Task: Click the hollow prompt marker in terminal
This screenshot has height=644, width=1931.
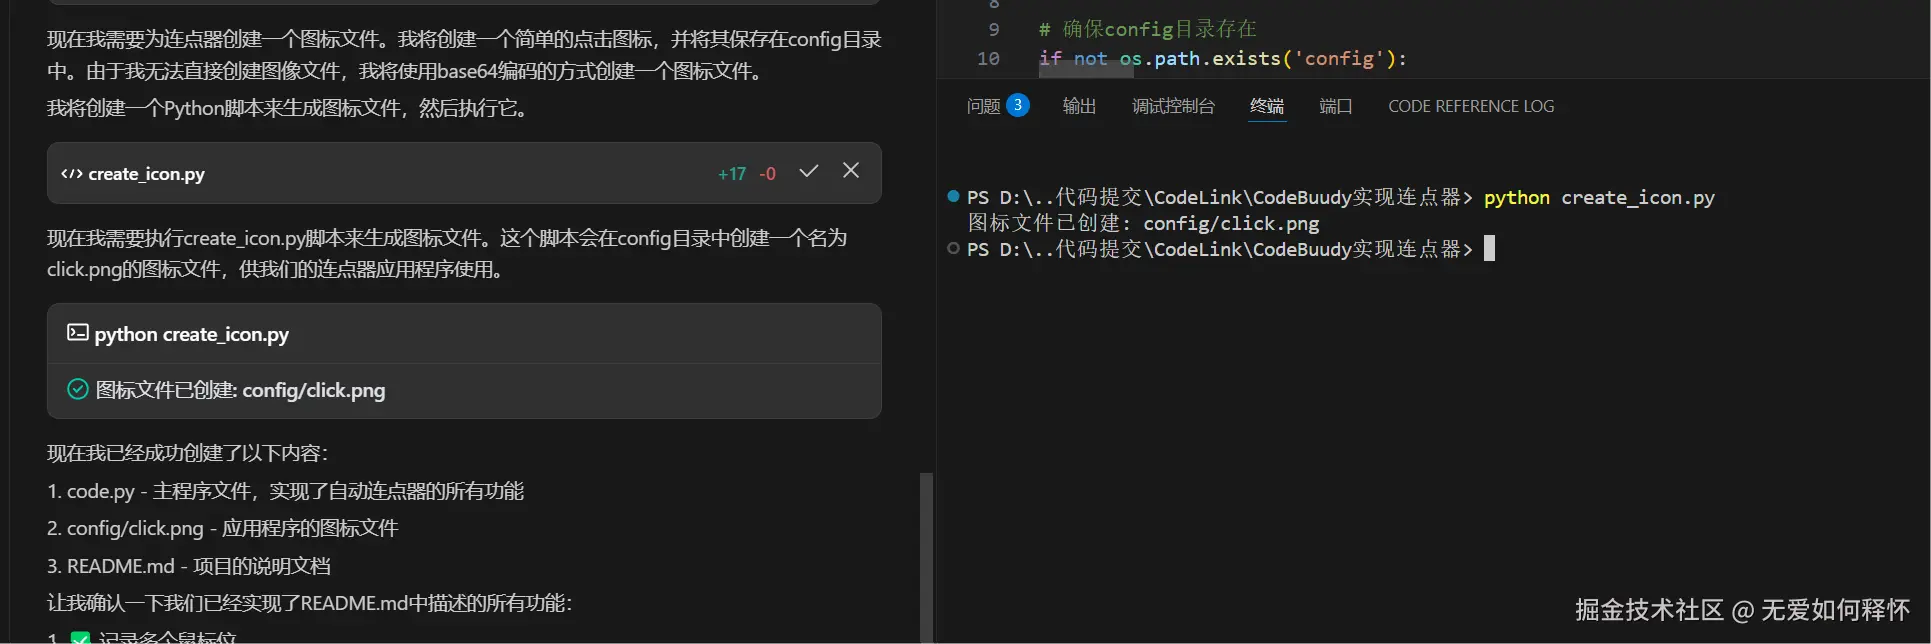Action: (953, 248)
